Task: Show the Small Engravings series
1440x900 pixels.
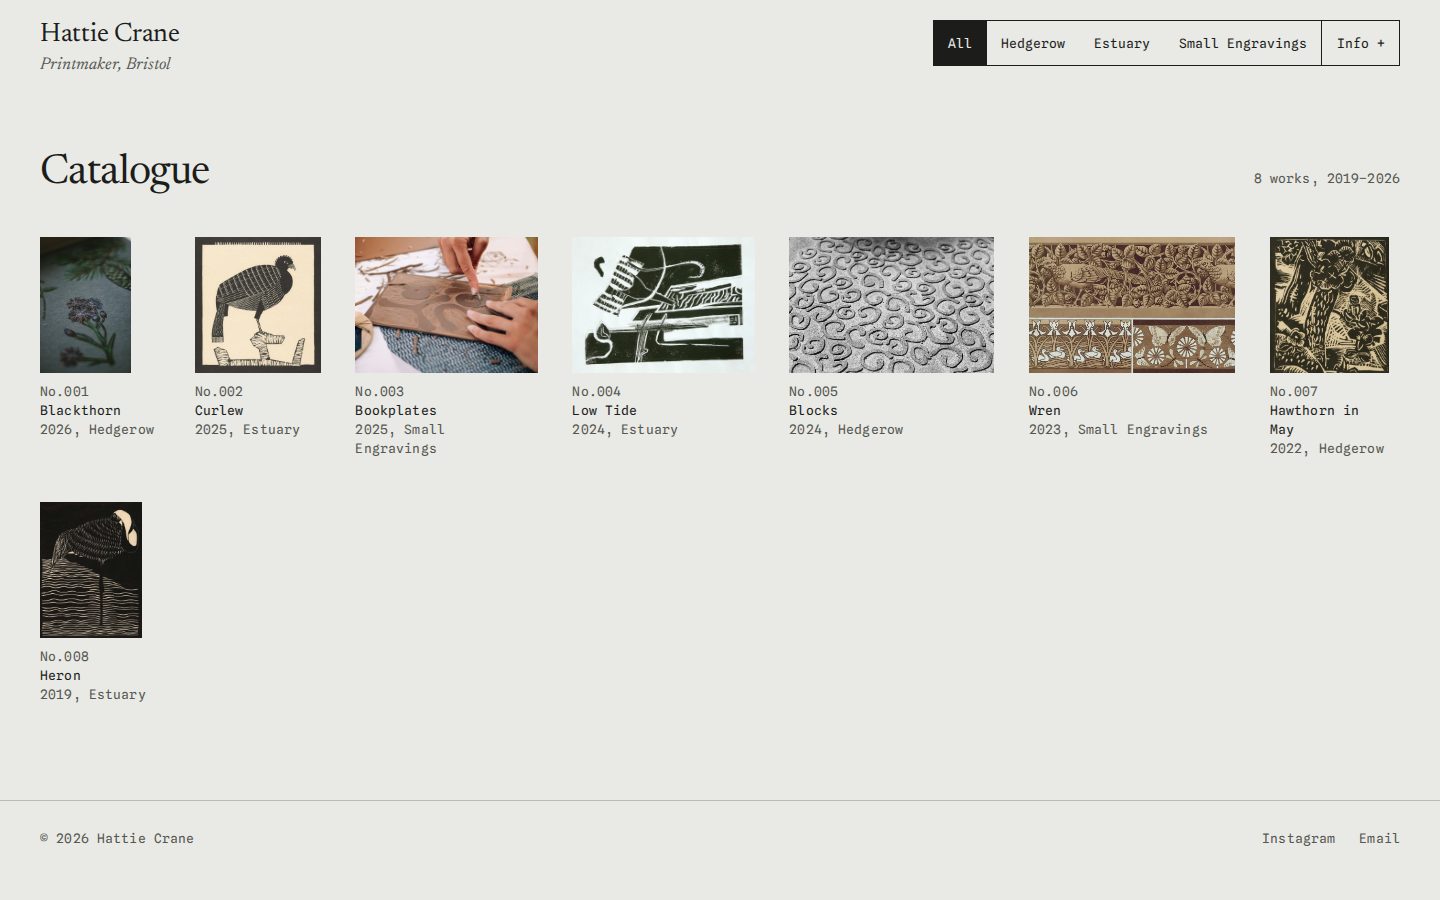Action: pos(1242,43)
